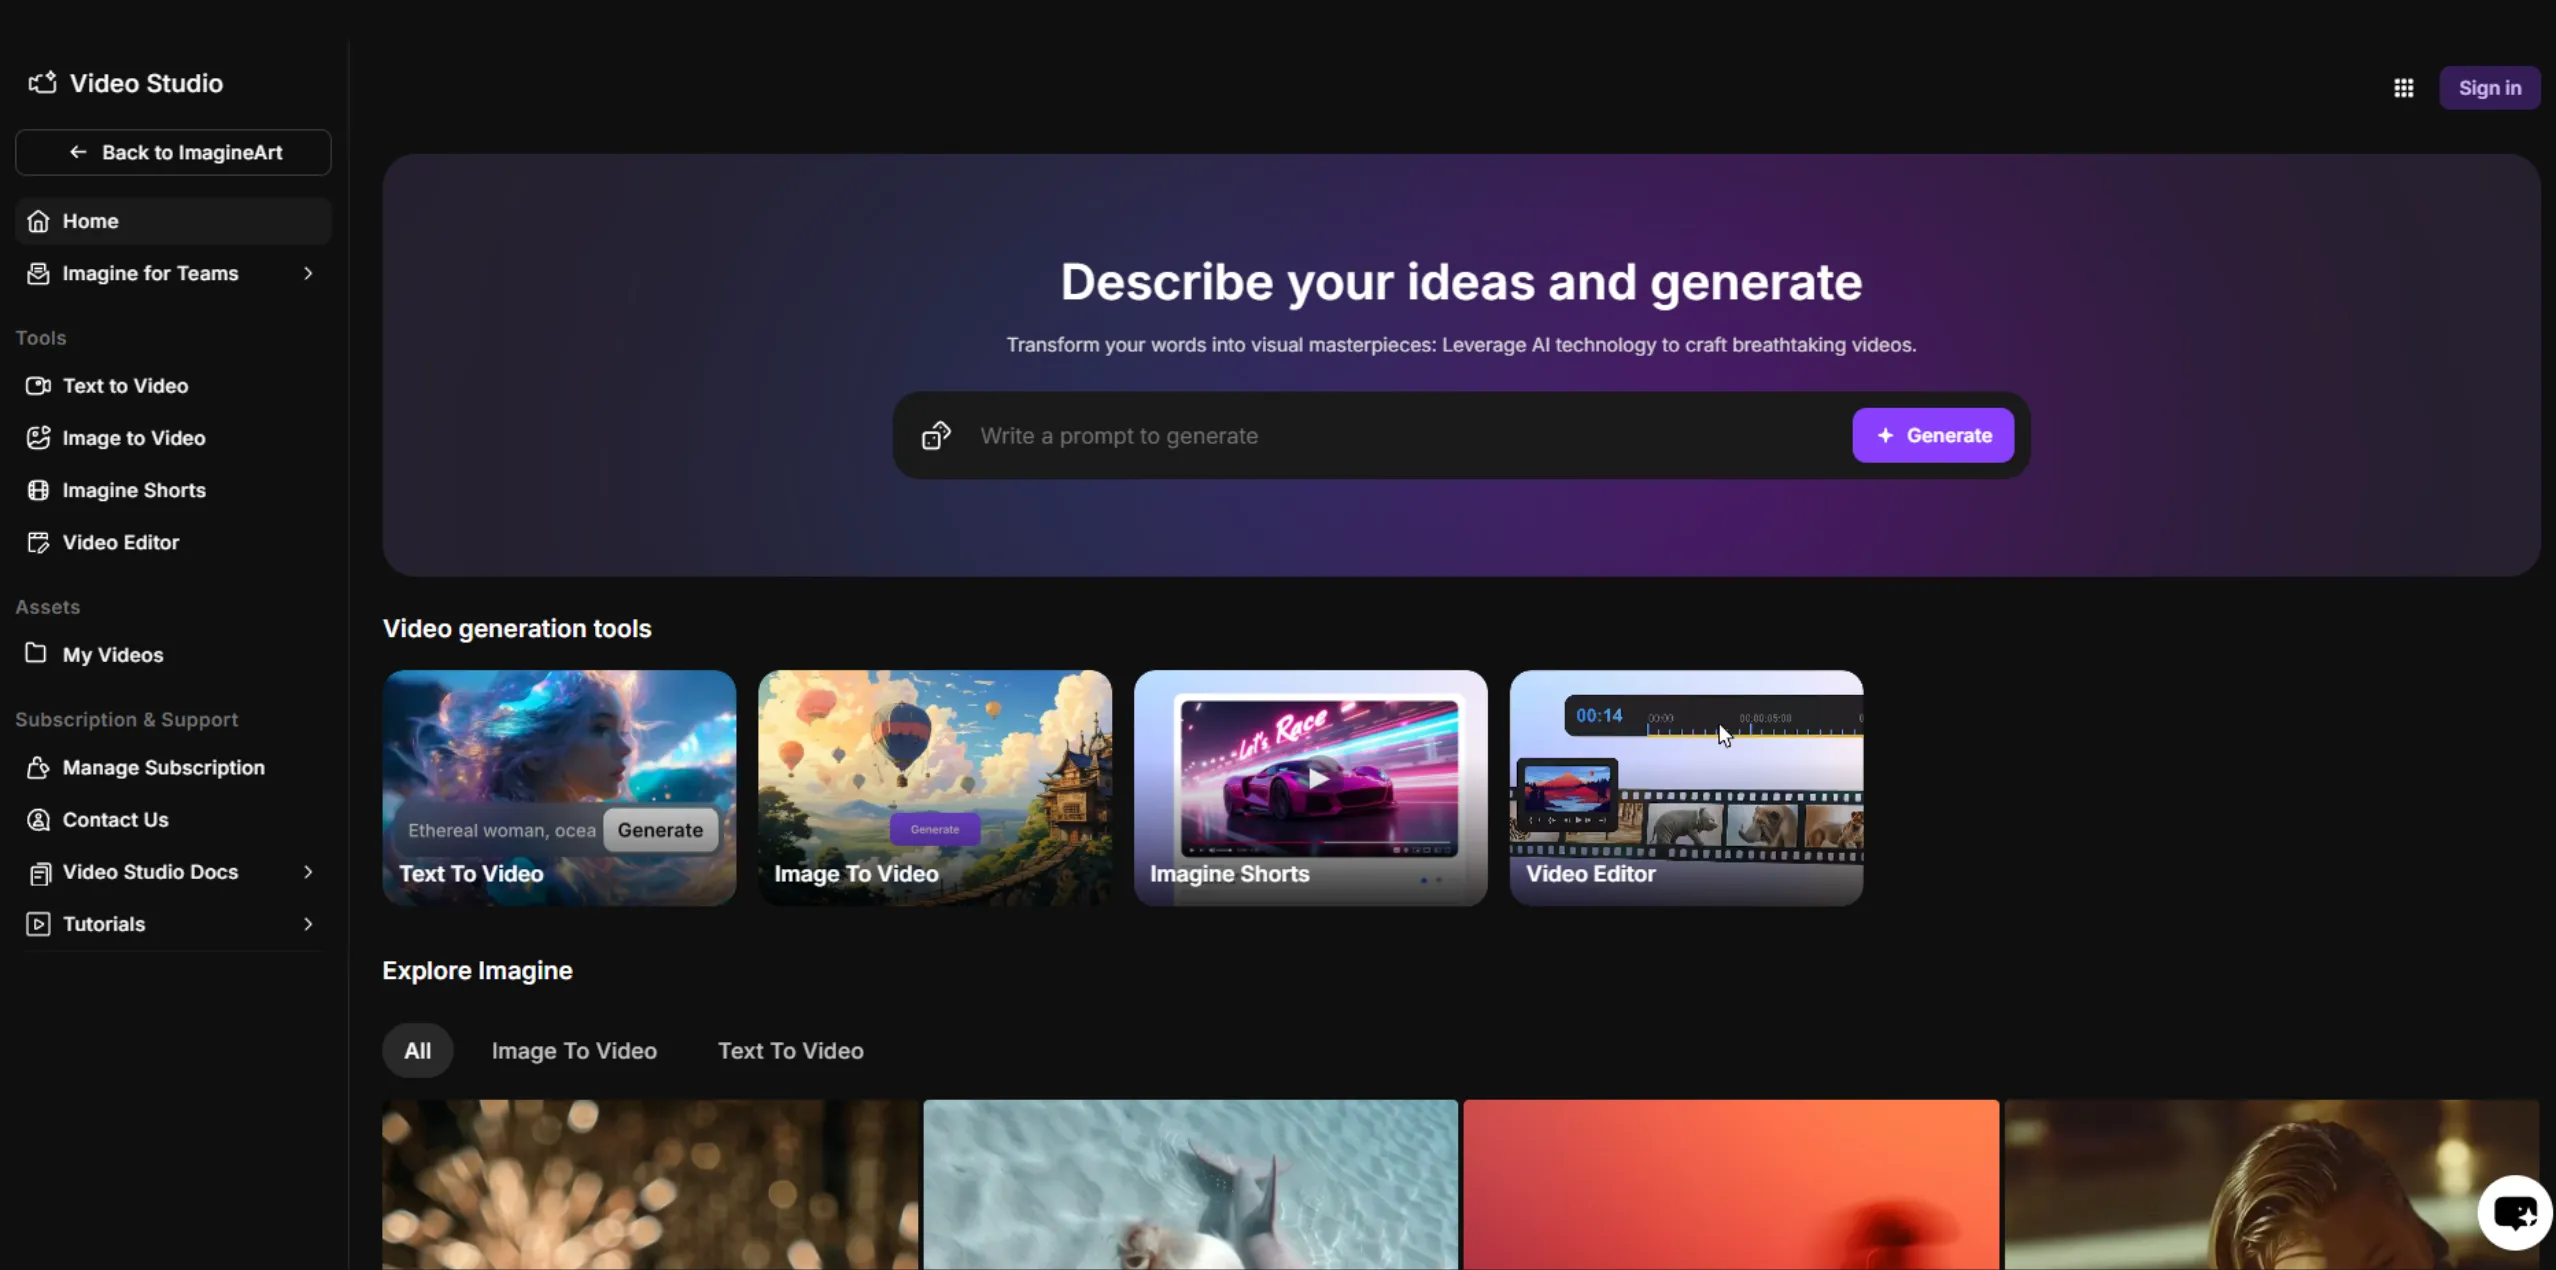
Task: Open the chat support bubble icon
Action: [x=2514, y=1213]
